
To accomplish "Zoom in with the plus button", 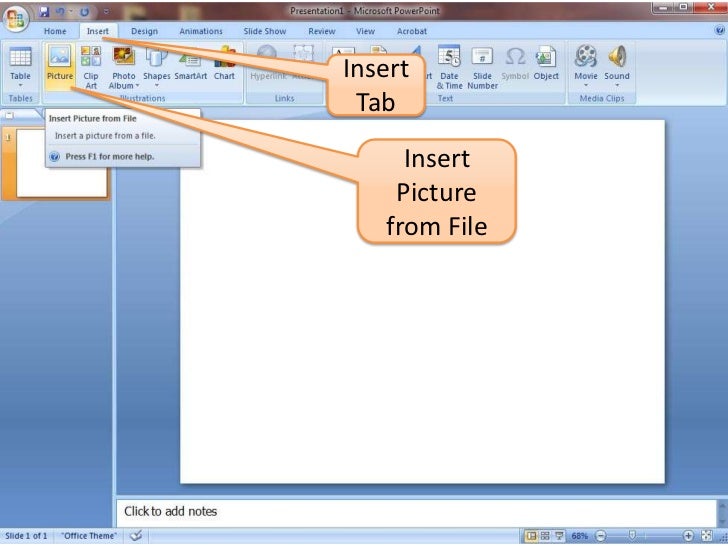I will tap(688, 536).
